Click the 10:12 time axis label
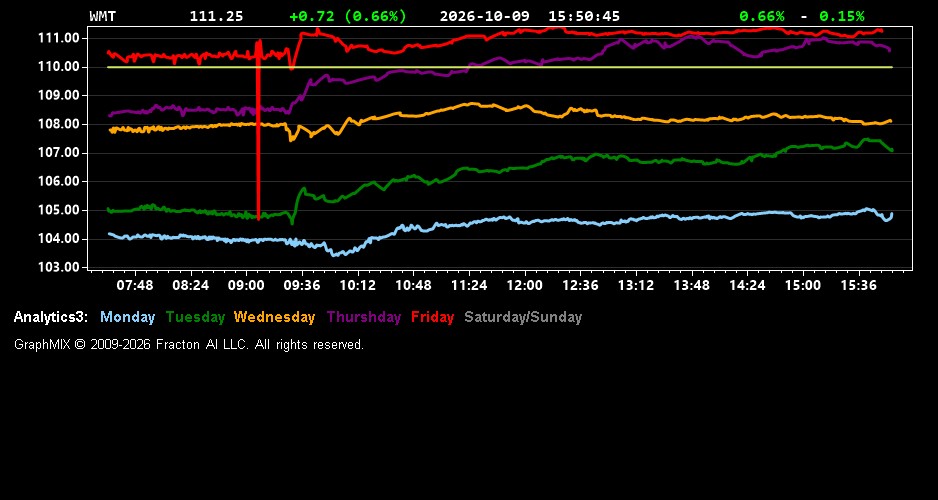This screenshot has height=500, width=938. [x=358, y=285]
